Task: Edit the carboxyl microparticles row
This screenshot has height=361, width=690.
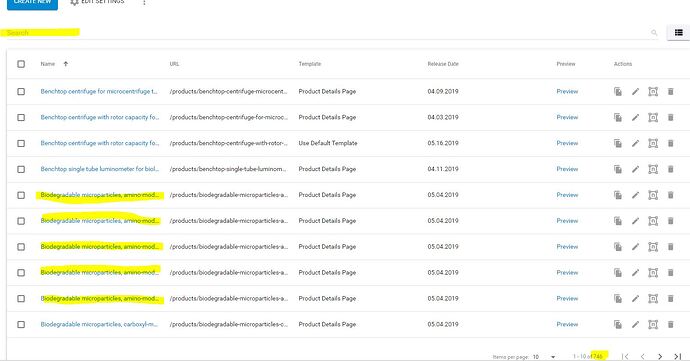Action: click(x=635, y=324)
